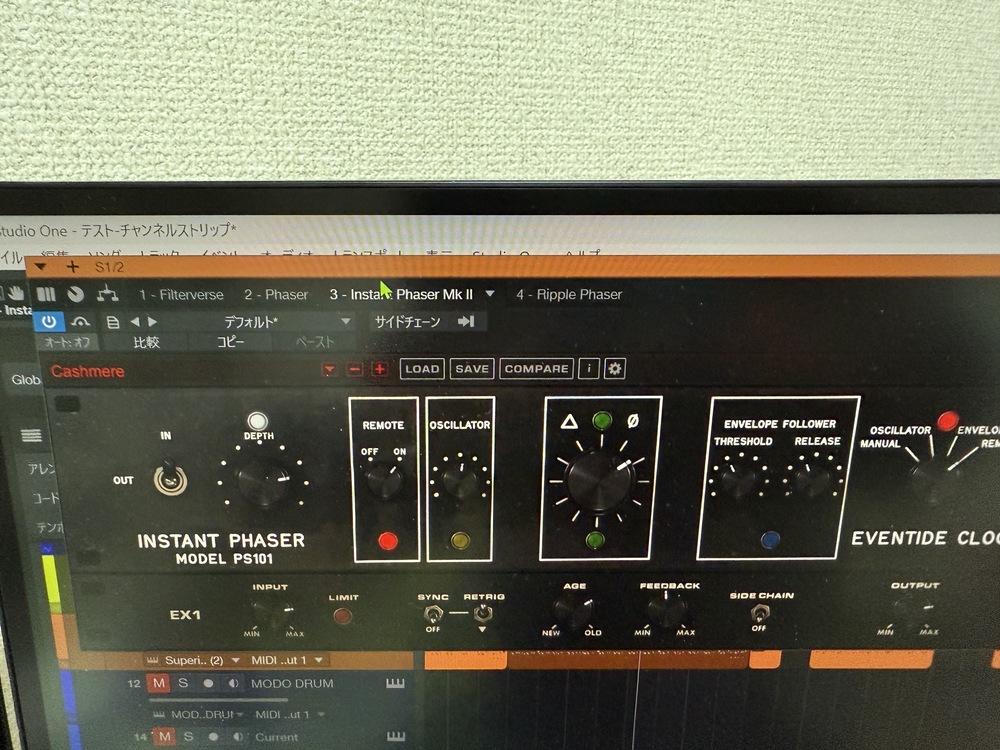1000x750 pixels.
Task: Click the DEPTH knob
Action: click(x=263, y=482)
